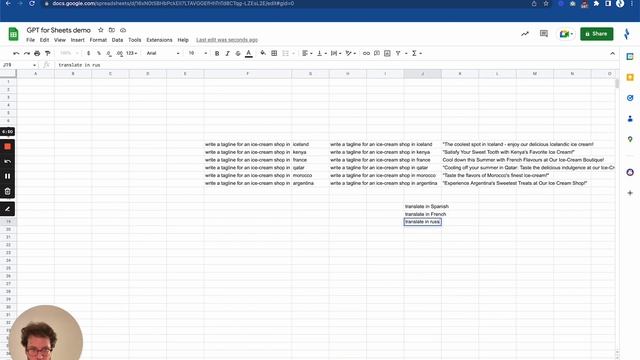Viewport: 640px width, 360px height.
Task: Open the zoom level dropdown
Action: [69, 53]
